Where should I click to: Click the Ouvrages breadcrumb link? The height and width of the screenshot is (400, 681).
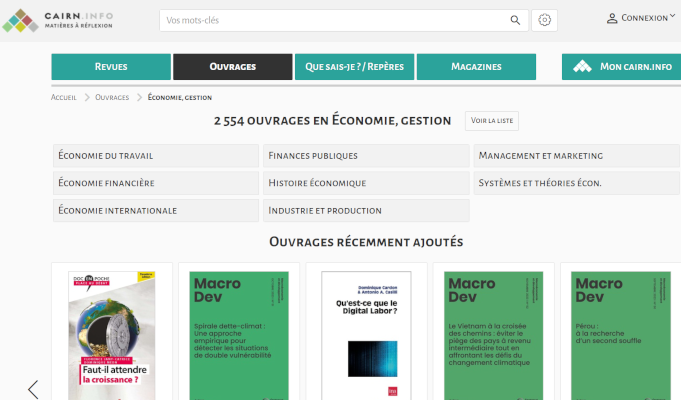click(112, 97)
